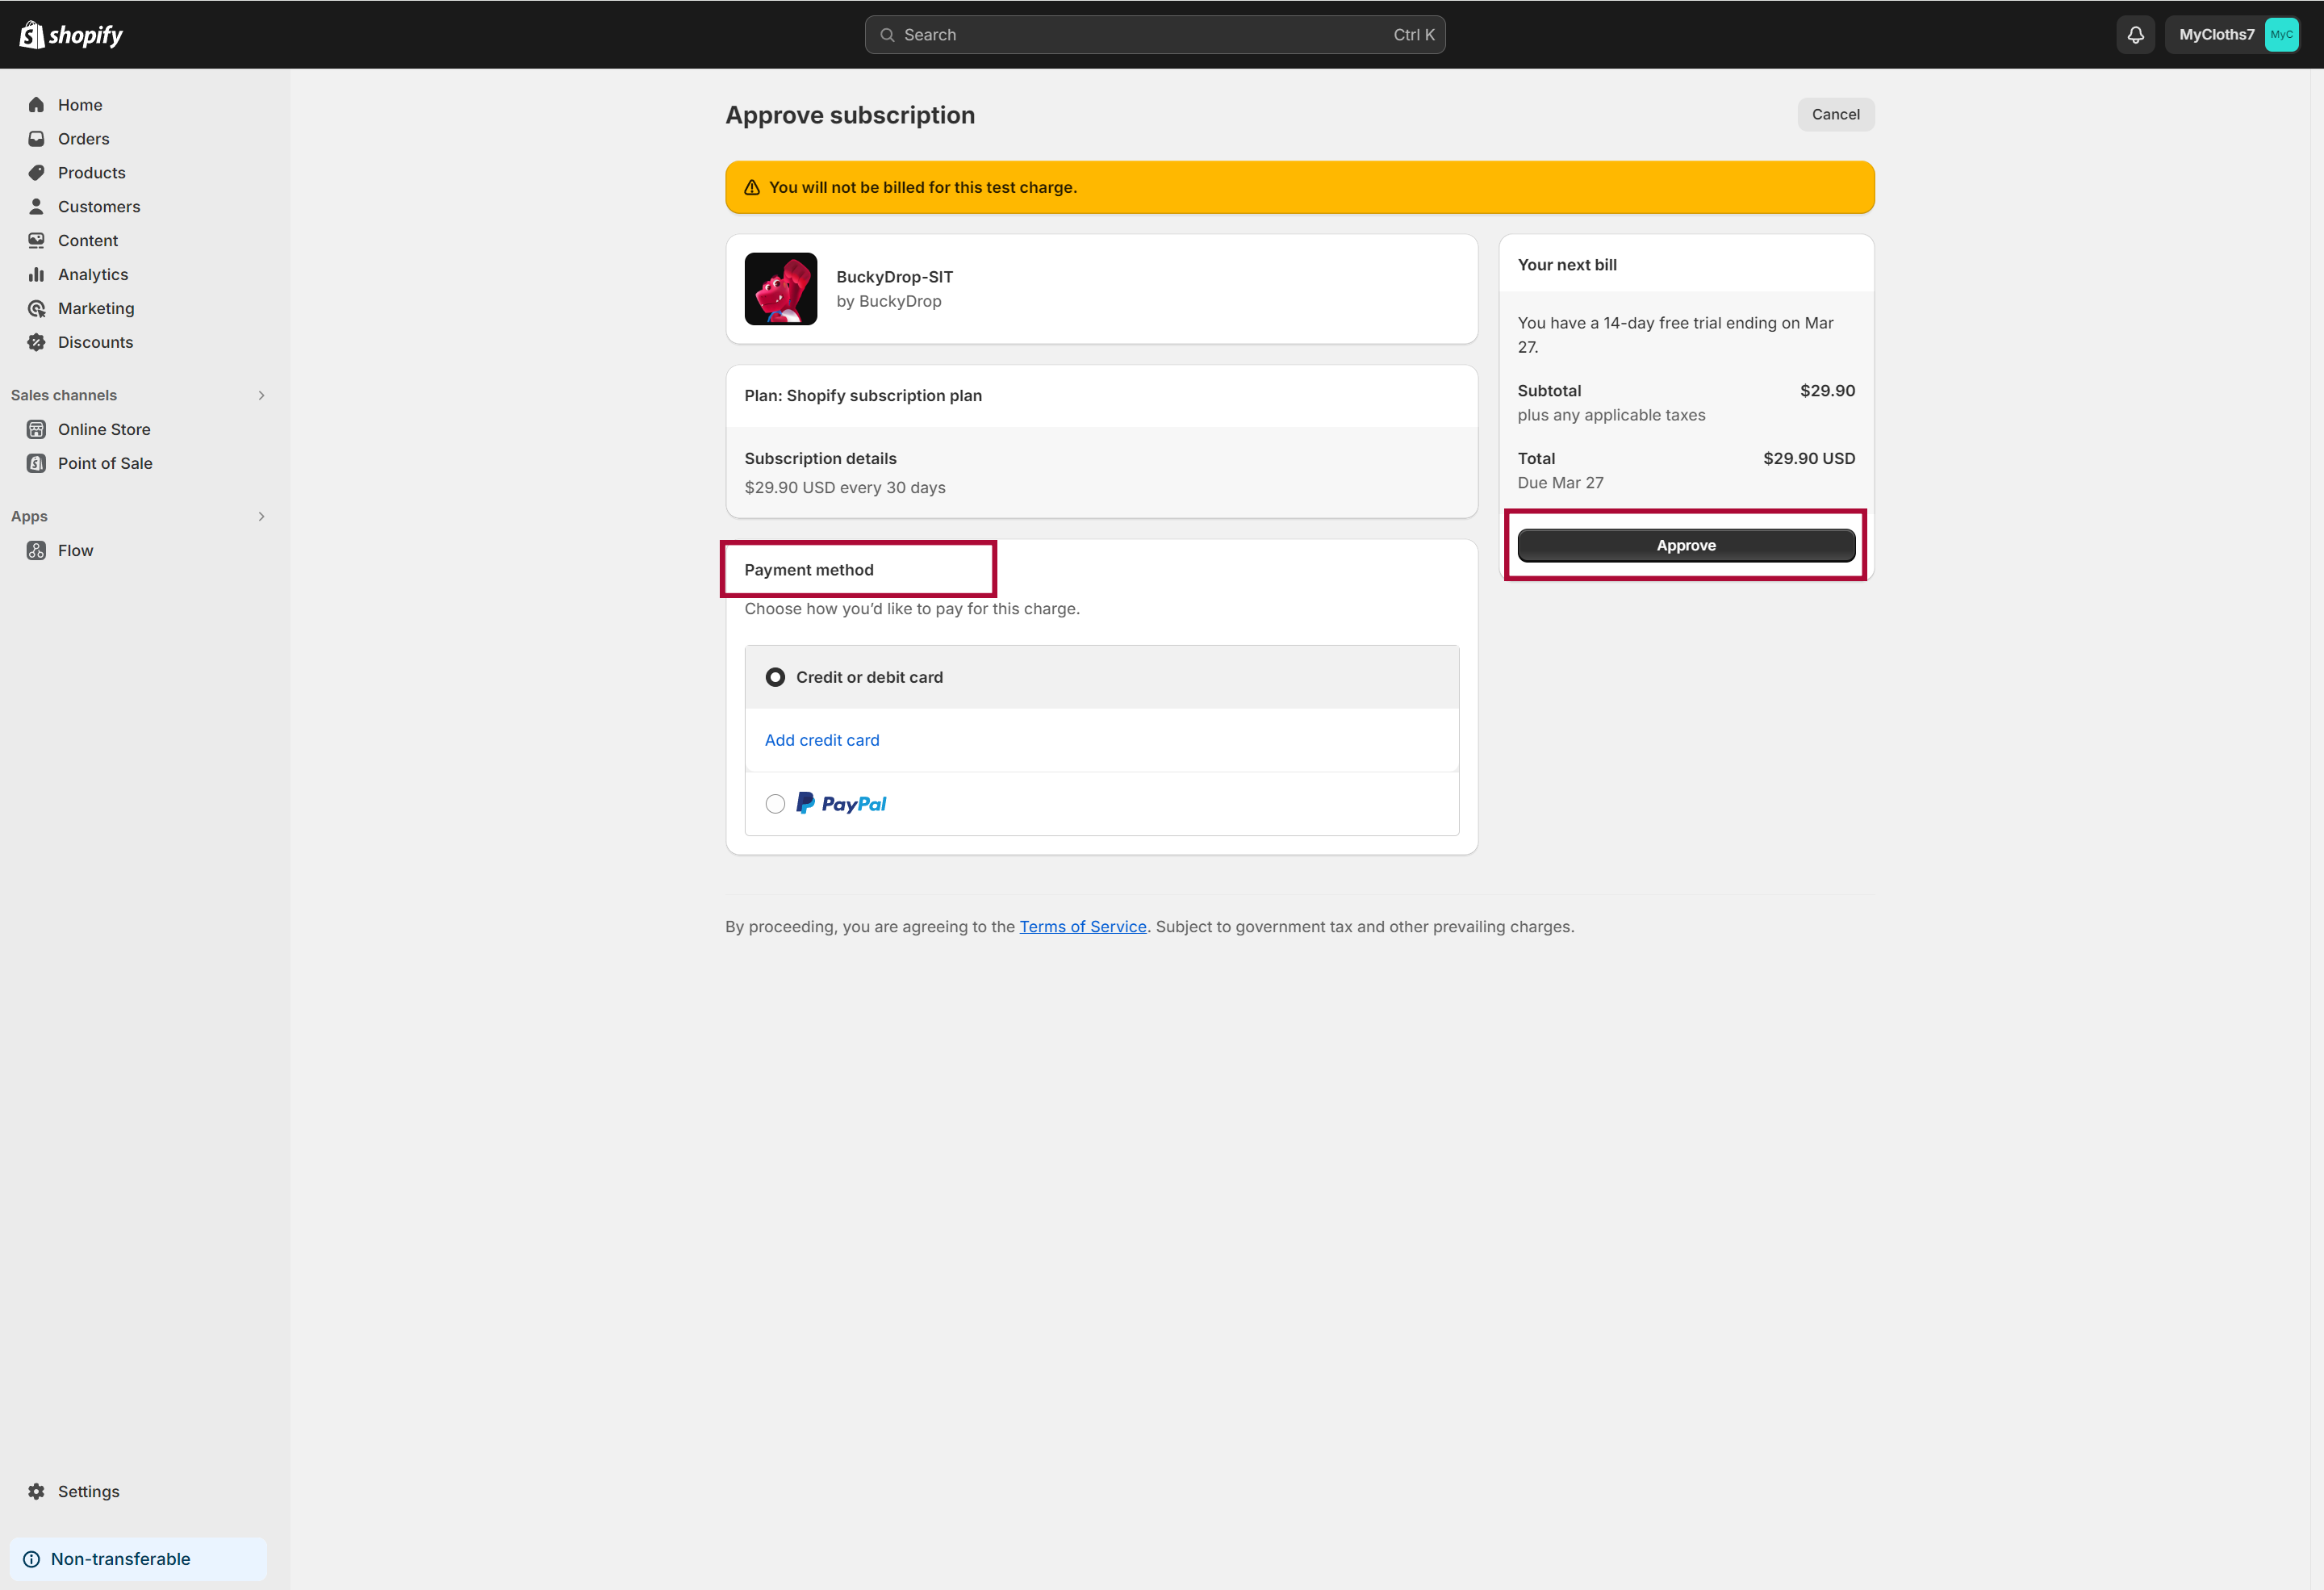Click Cancel subscription approval

[1837, 113]
